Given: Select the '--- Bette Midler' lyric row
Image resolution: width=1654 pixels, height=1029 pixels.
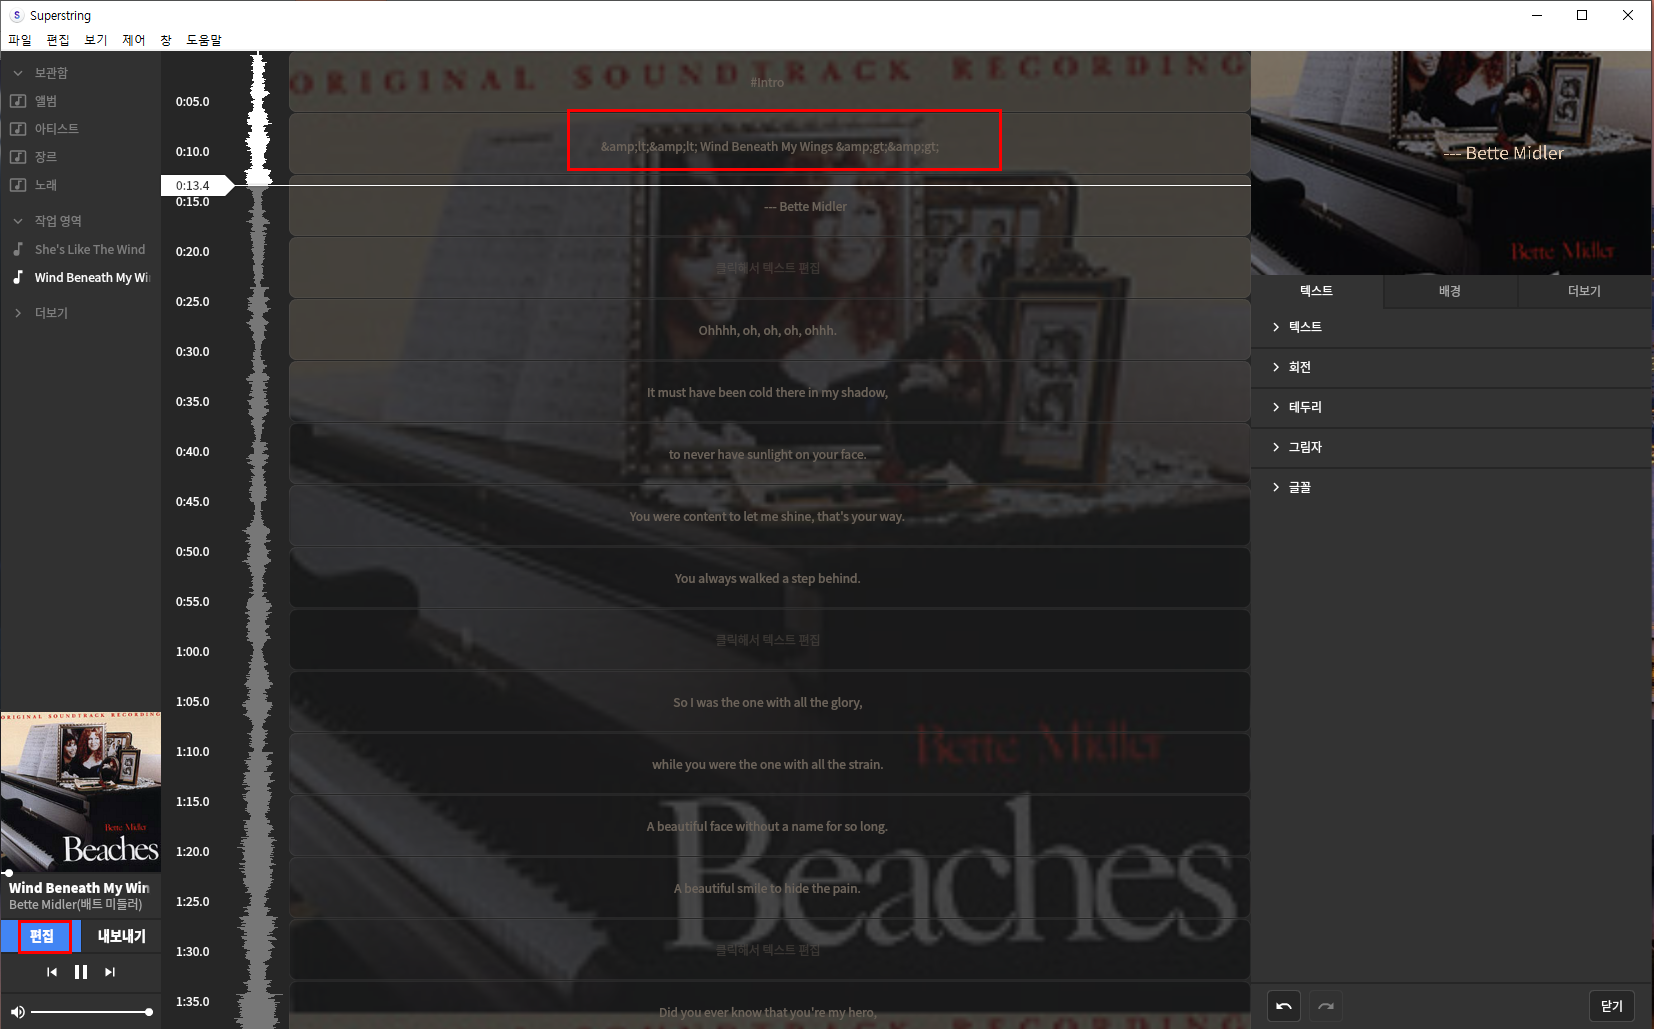Looking at the screenshot, I should 769,206.
